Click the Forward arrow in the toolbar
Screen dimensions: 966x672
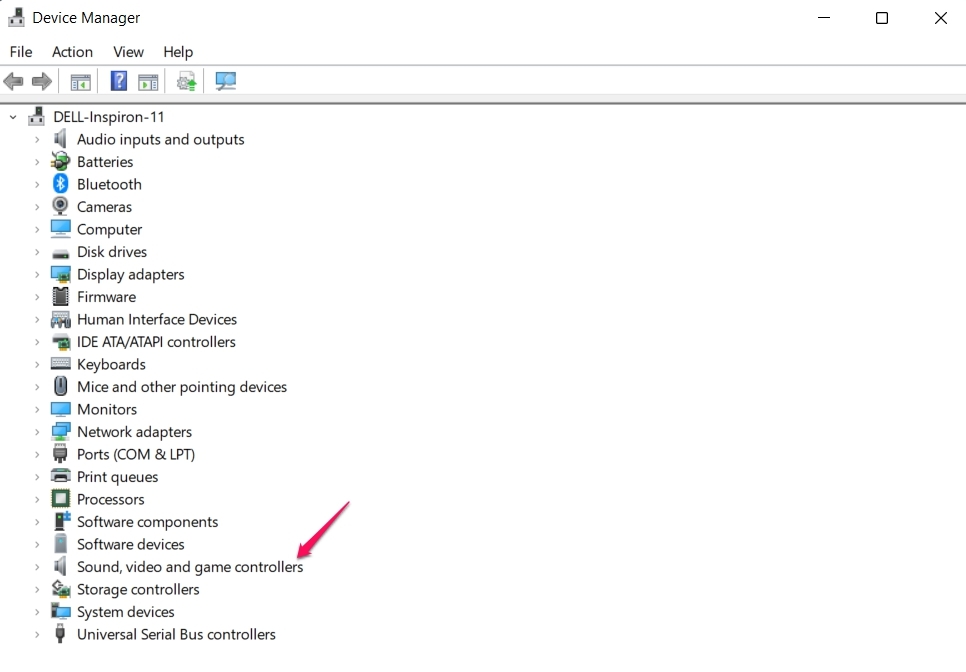tap(42, 81)
